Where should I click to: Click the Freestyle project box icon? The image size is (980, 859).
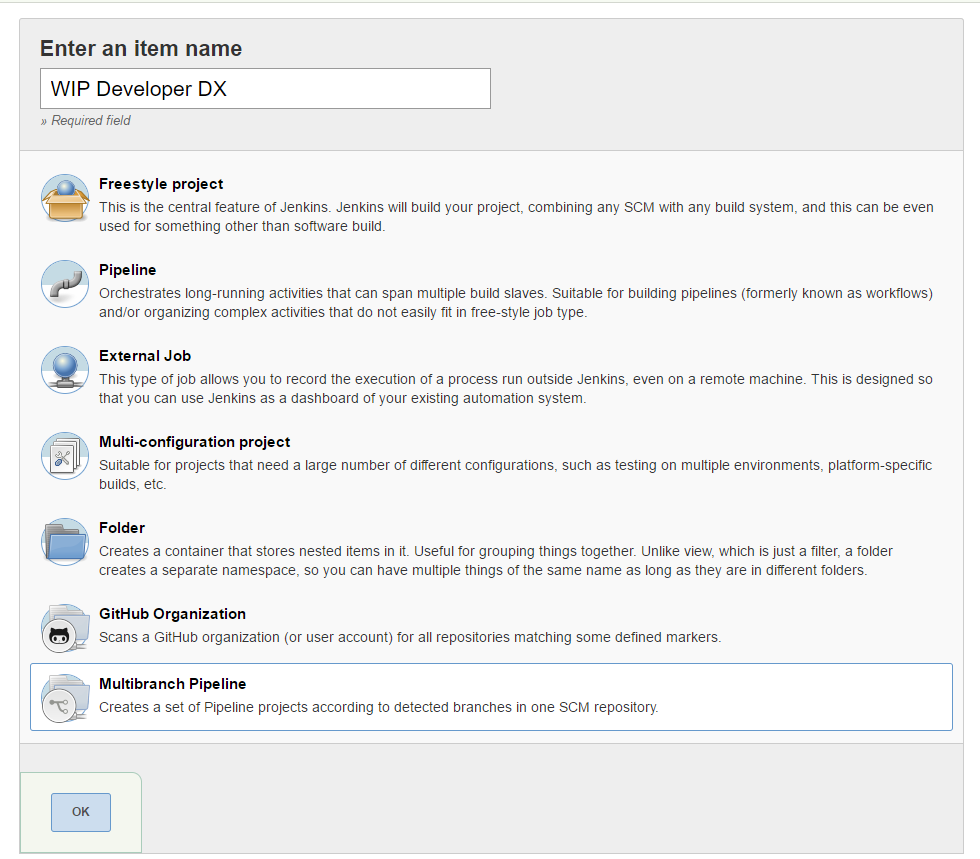[65, 198]
